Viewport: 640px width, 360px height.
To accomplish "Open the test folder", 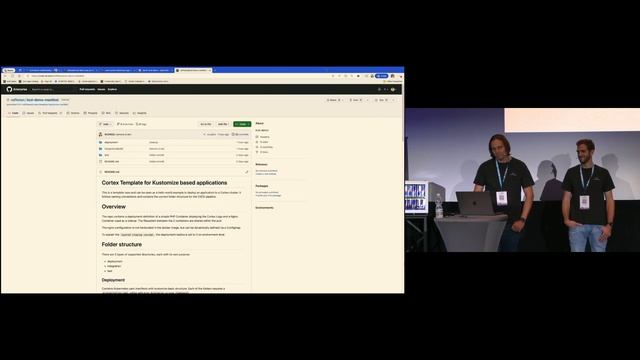I will tap(107, 155).
